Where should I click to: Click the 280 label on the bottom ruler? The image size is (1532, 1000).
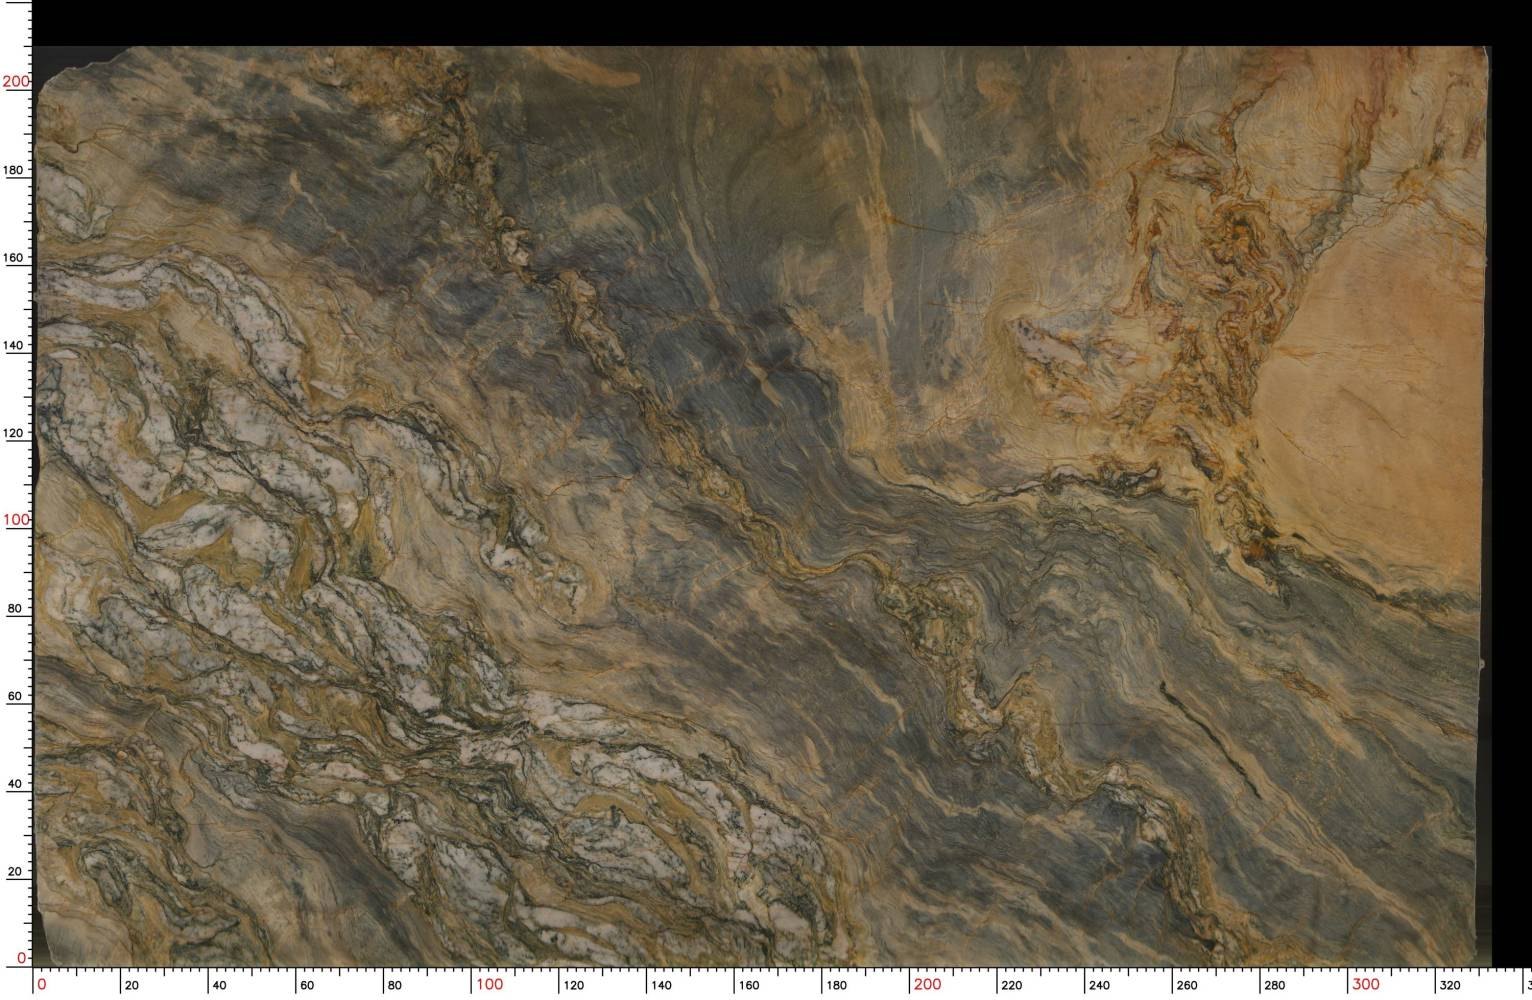(x=1277, y=985)
